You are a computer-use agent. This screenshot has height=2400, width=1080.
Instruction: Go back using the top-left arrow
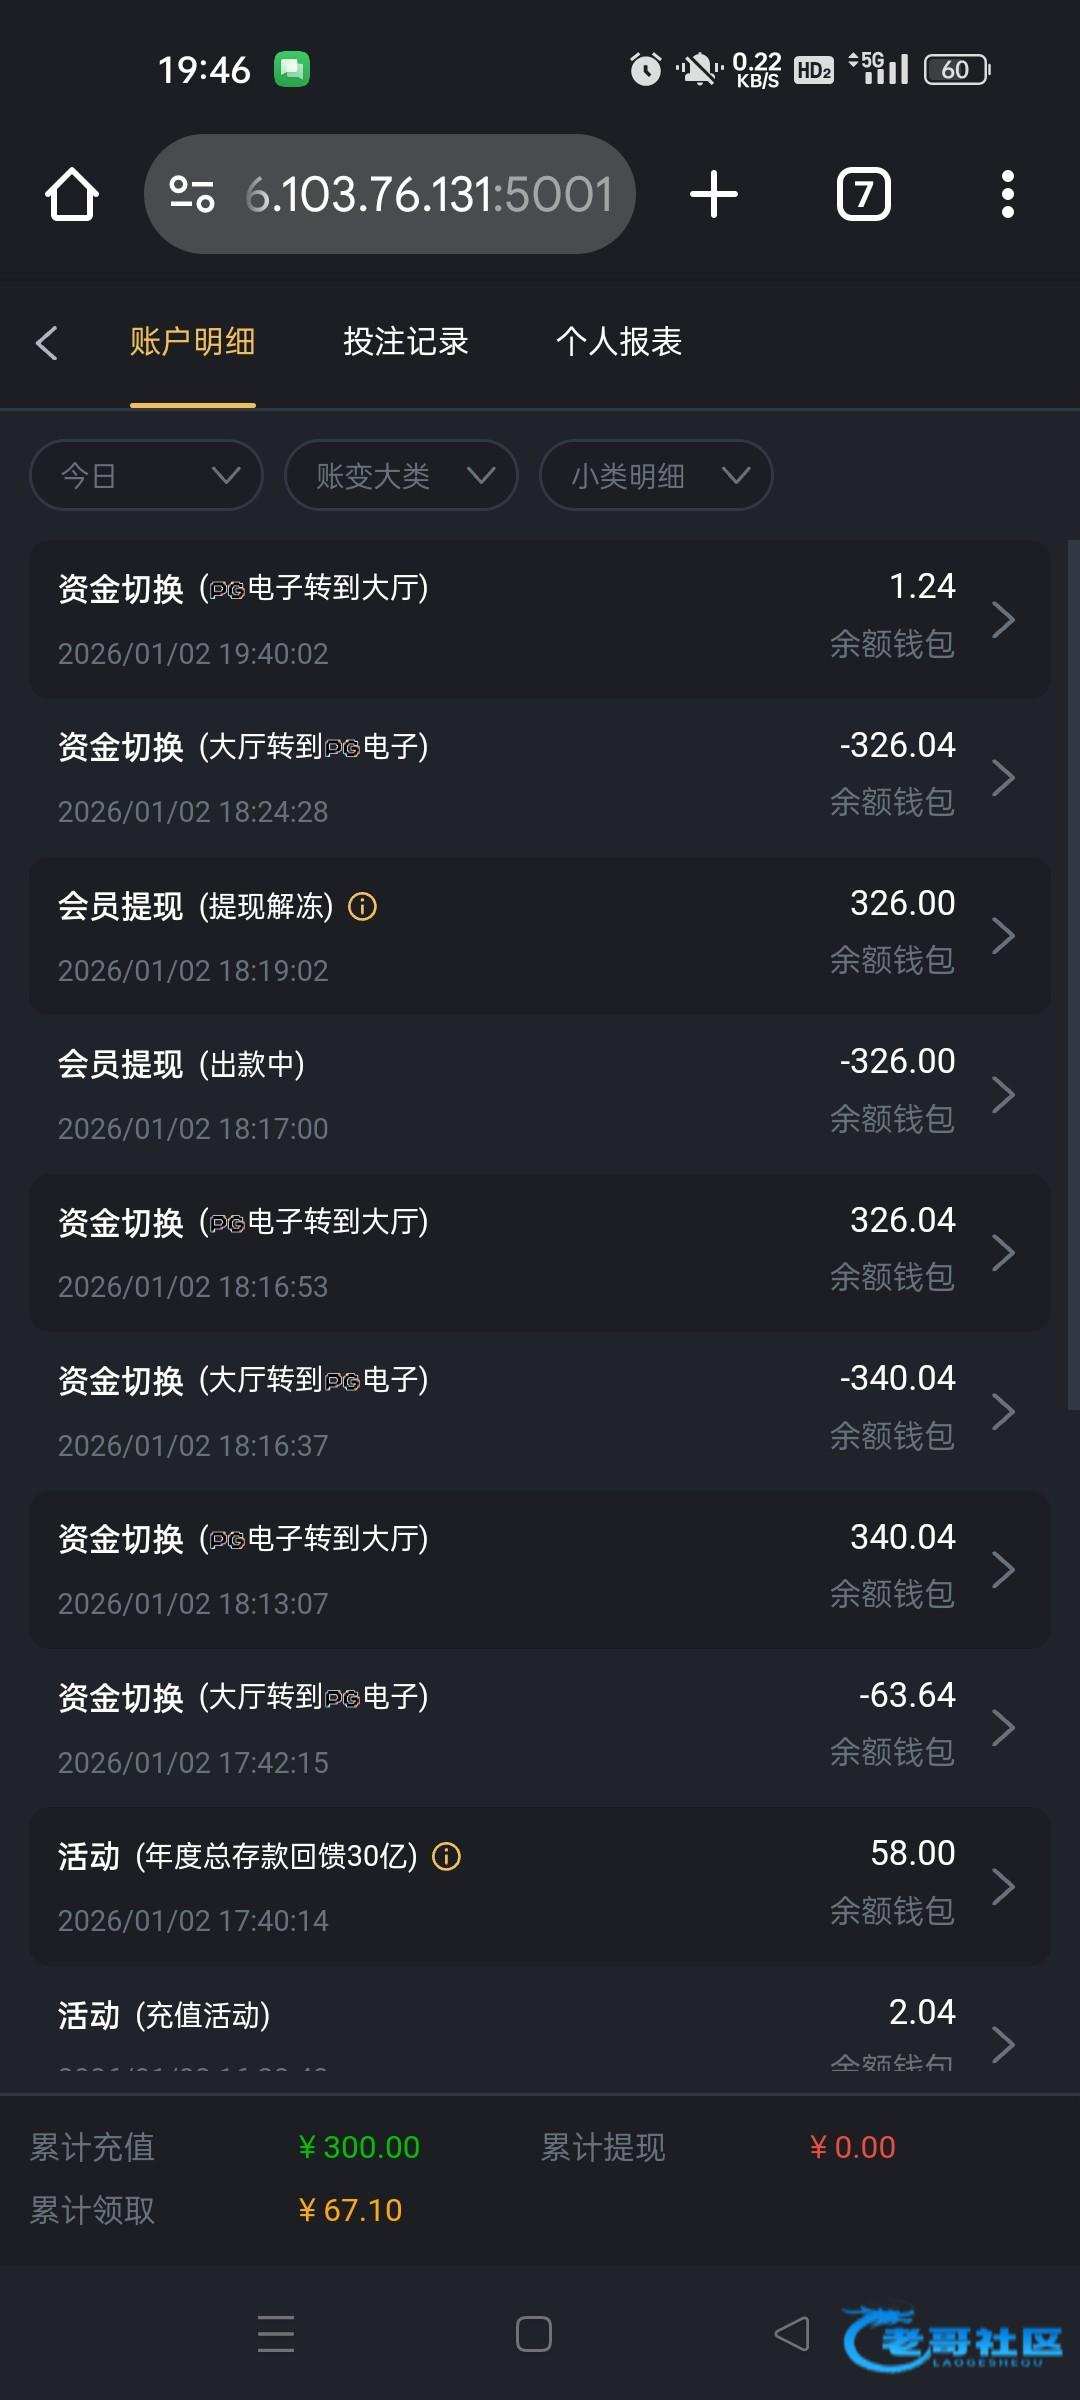click(47, 343)
